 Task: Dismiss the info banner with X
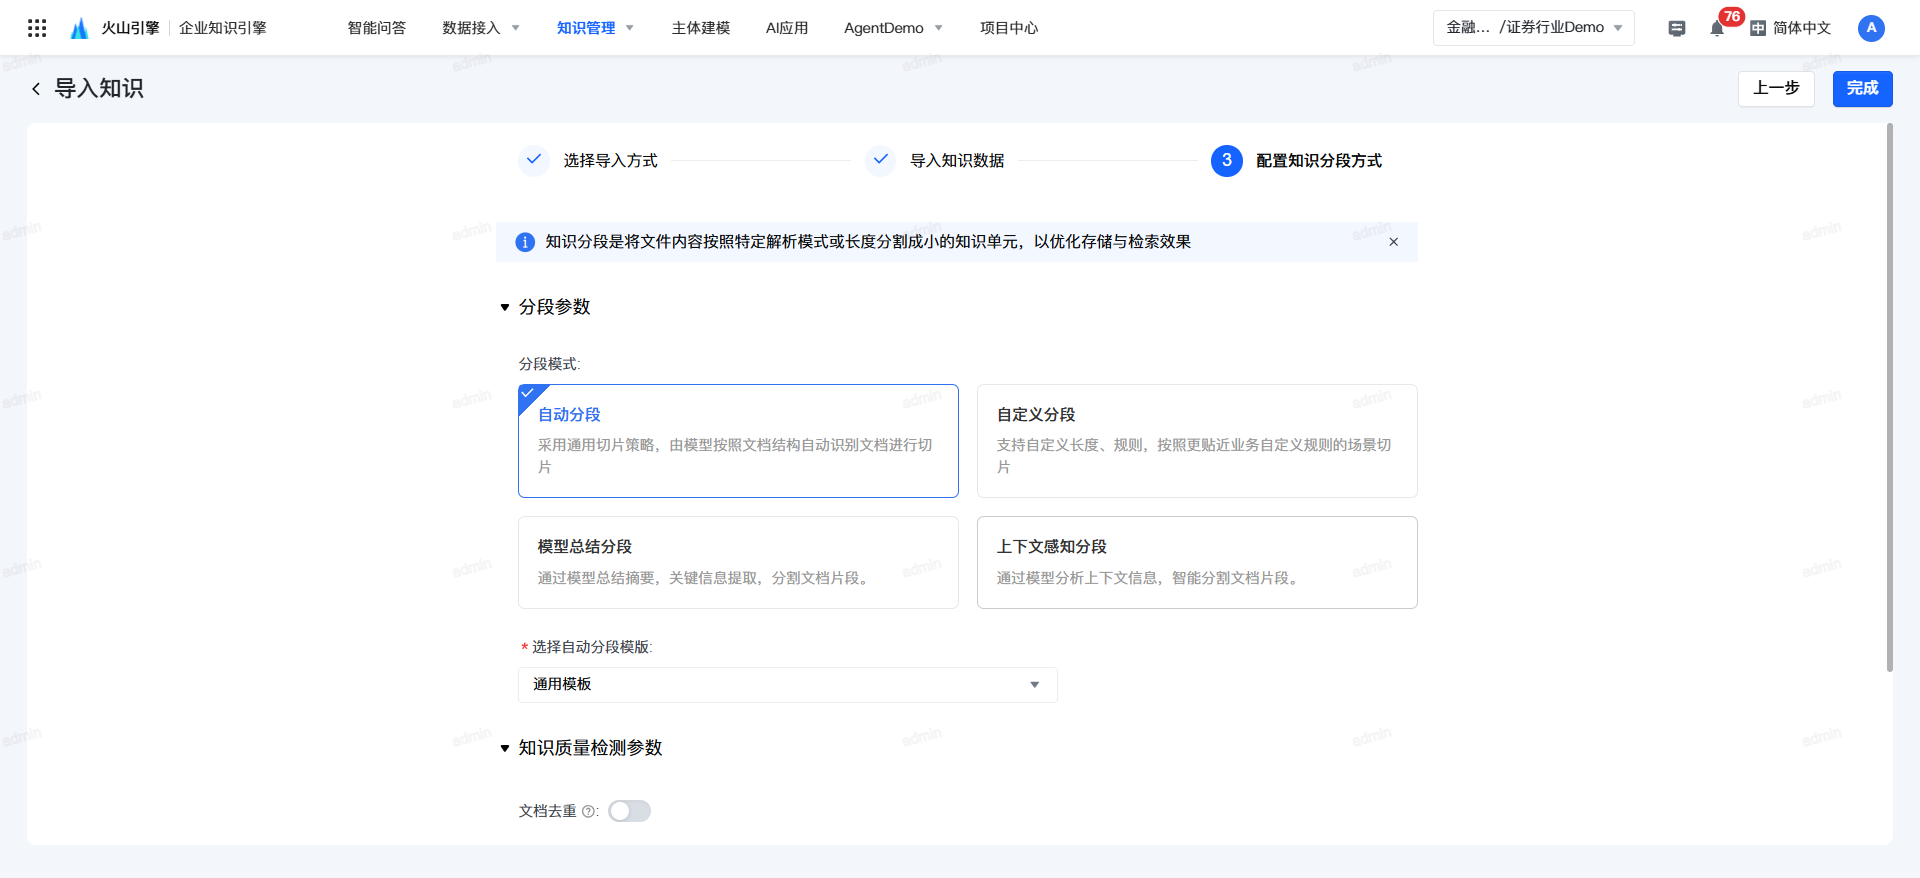(1393, 242)
